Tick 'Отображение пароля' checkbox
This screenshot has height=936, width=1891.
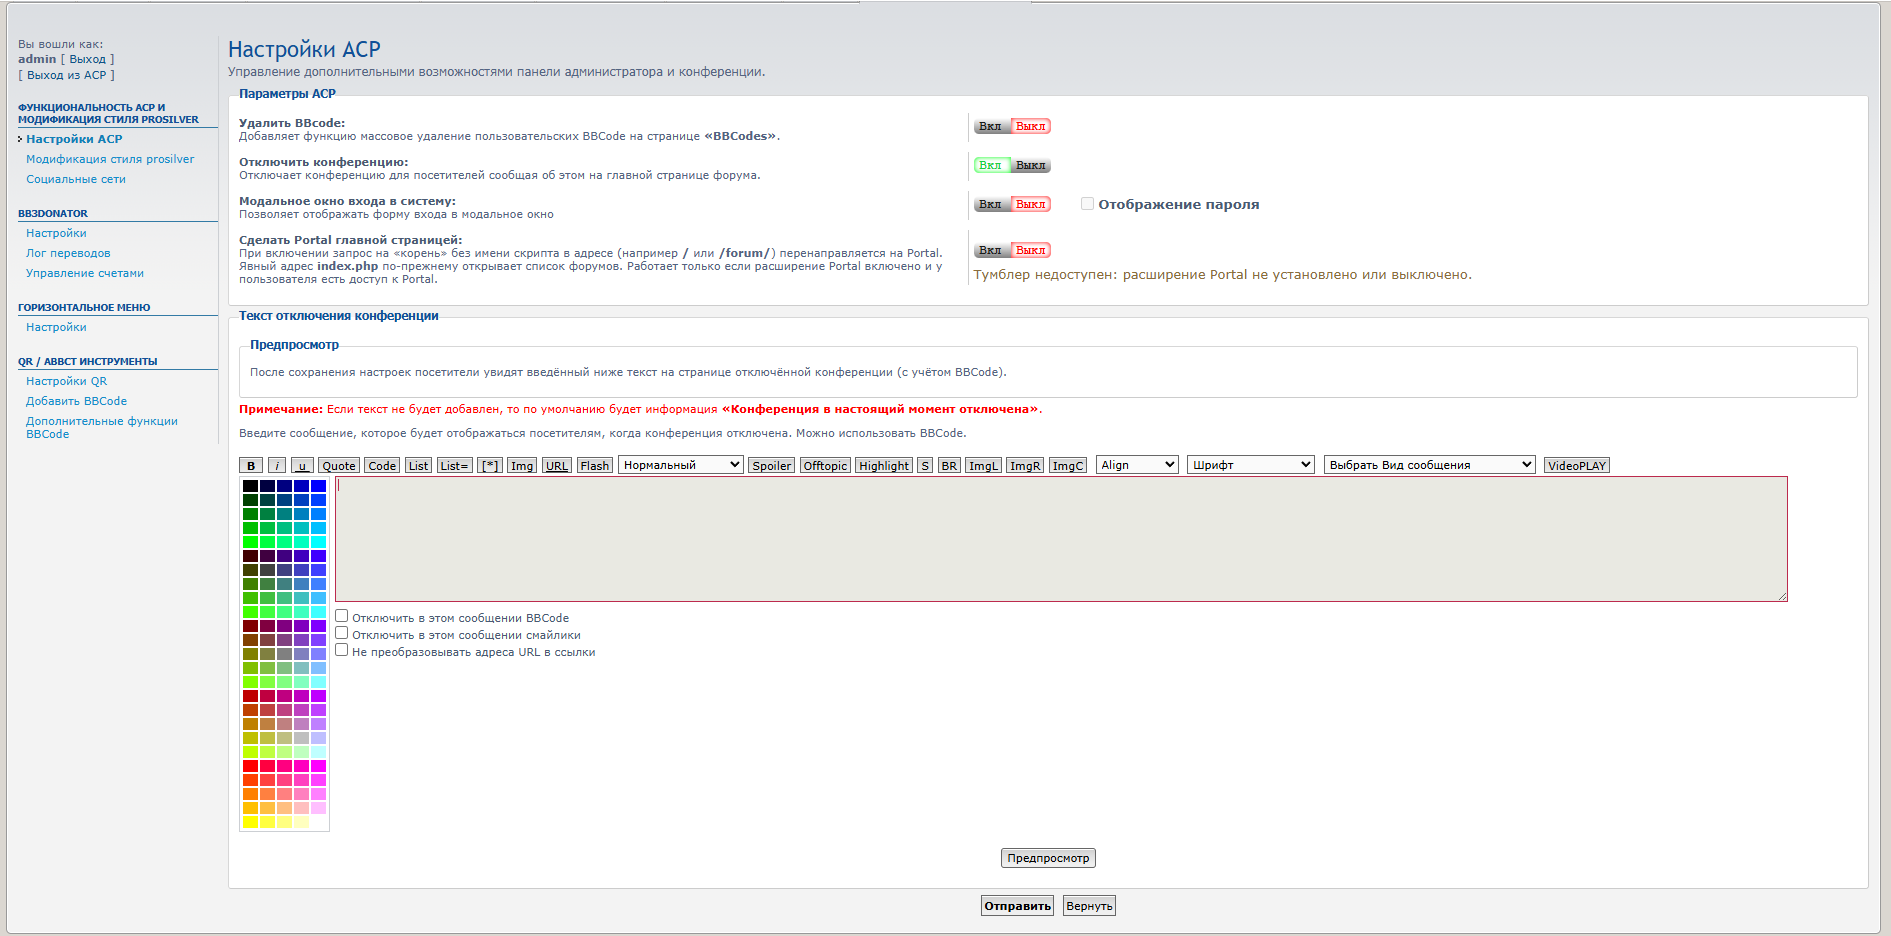pos(1087,204)
